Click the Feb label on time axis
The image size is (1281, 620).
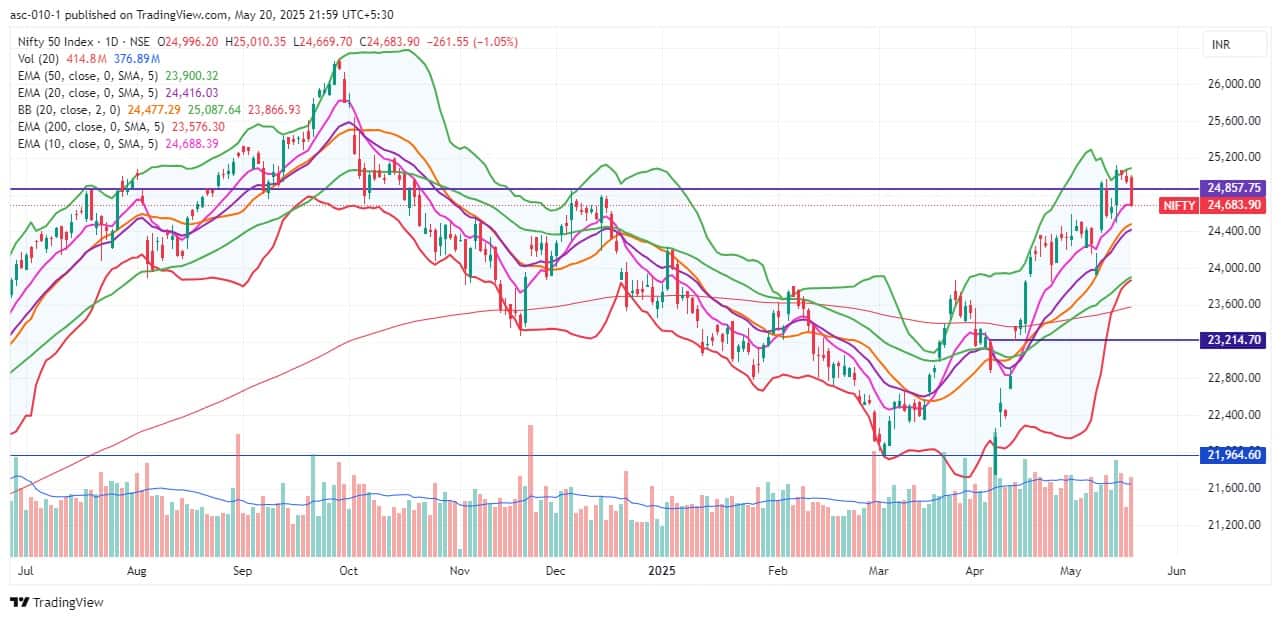pyautogui.click(x=777, y=571)
